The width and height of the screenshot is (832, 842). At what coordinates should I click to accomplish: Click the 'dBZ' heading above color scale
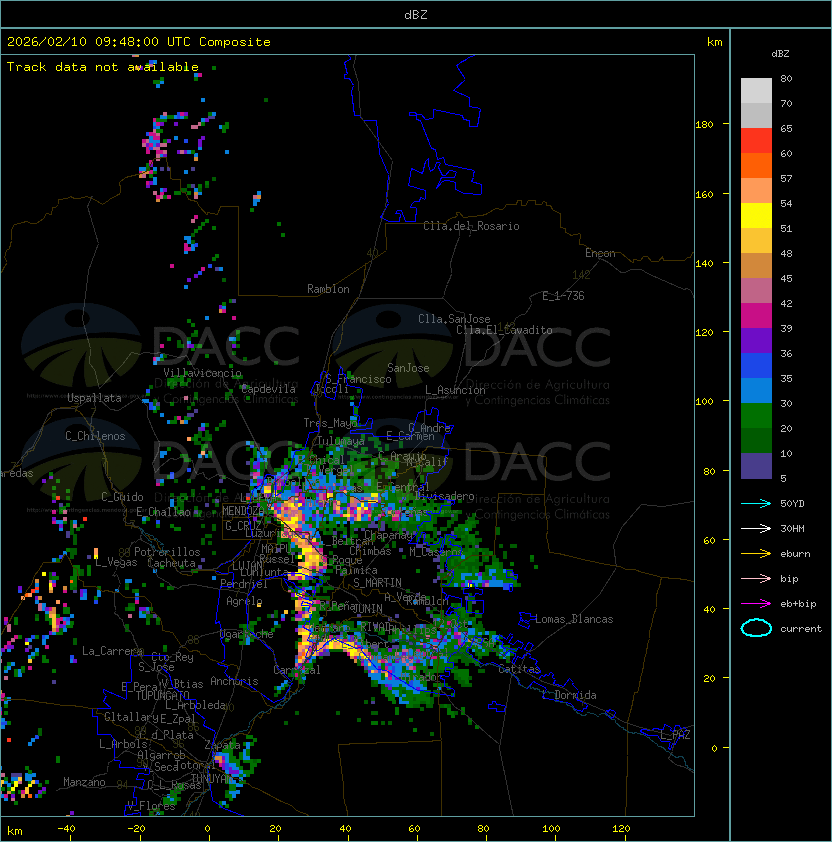(x=780, y=54)
